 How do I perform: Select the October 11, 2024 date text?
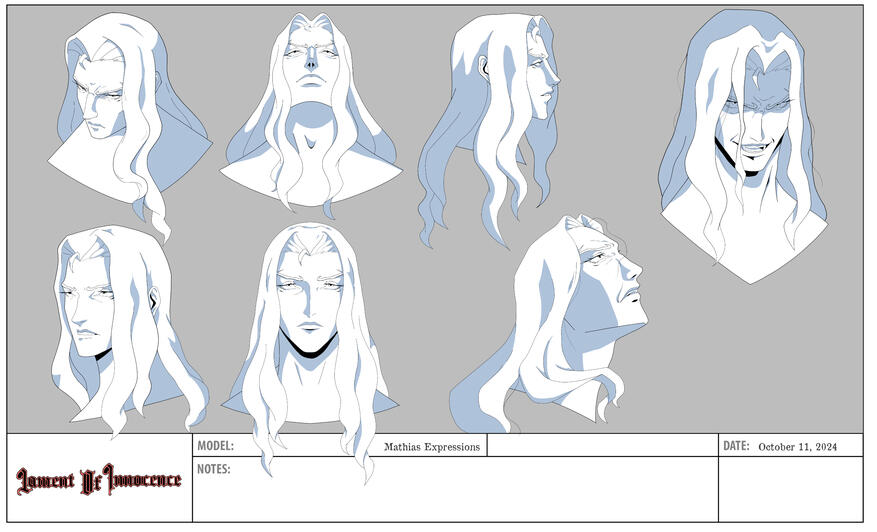pyautogui.click(x=797, y=447)
